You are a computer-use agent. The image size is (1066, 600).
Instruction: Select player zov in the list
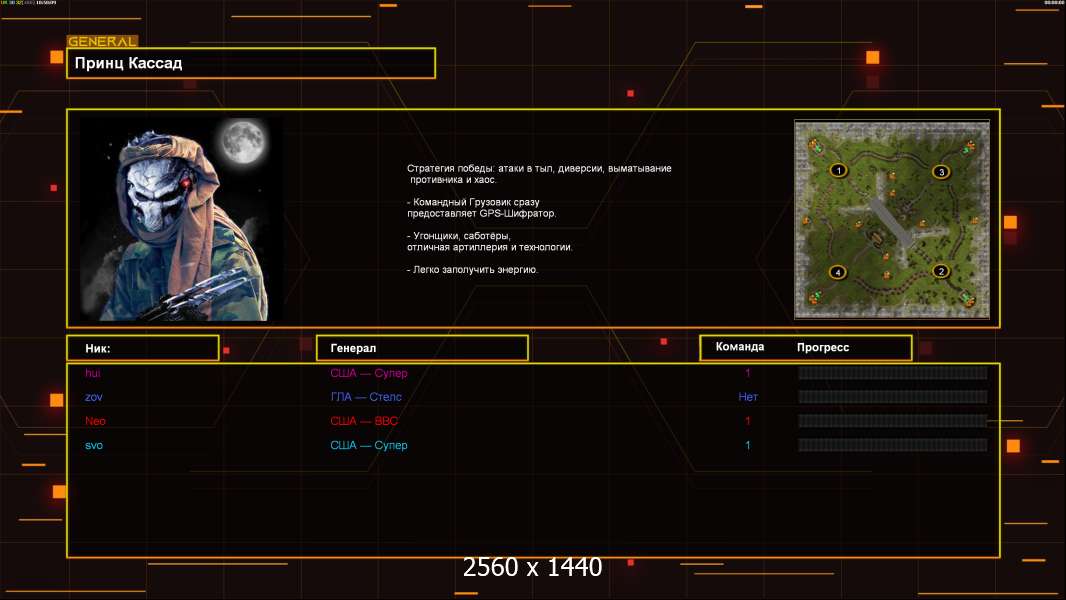[x=94, y=397]
